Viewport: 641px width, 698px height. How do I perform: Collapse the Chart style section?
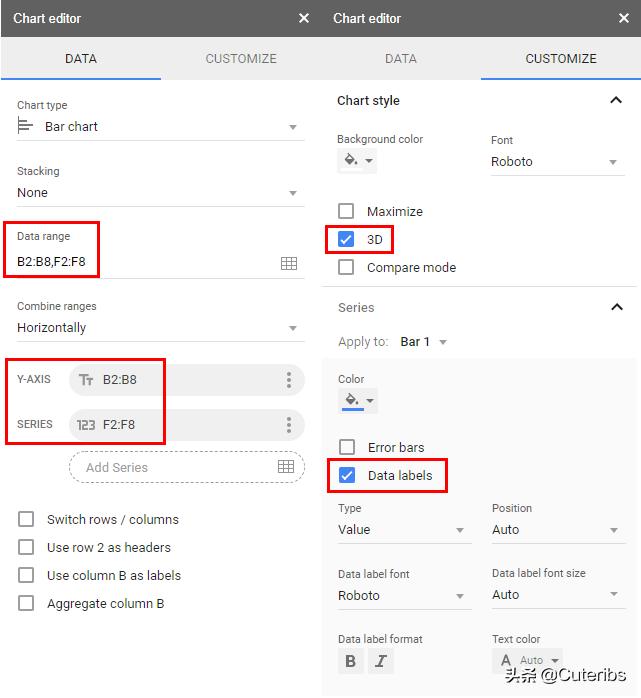click(616, 100)
